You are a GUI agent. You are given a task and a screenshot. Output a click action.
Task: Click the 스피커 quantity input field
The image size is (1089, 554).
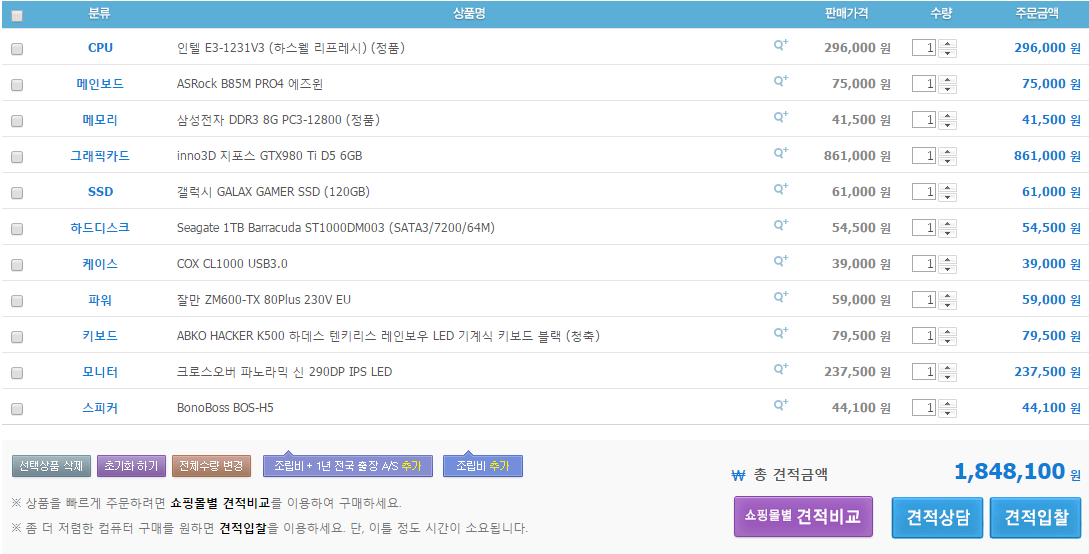click(x=924, y=408)
